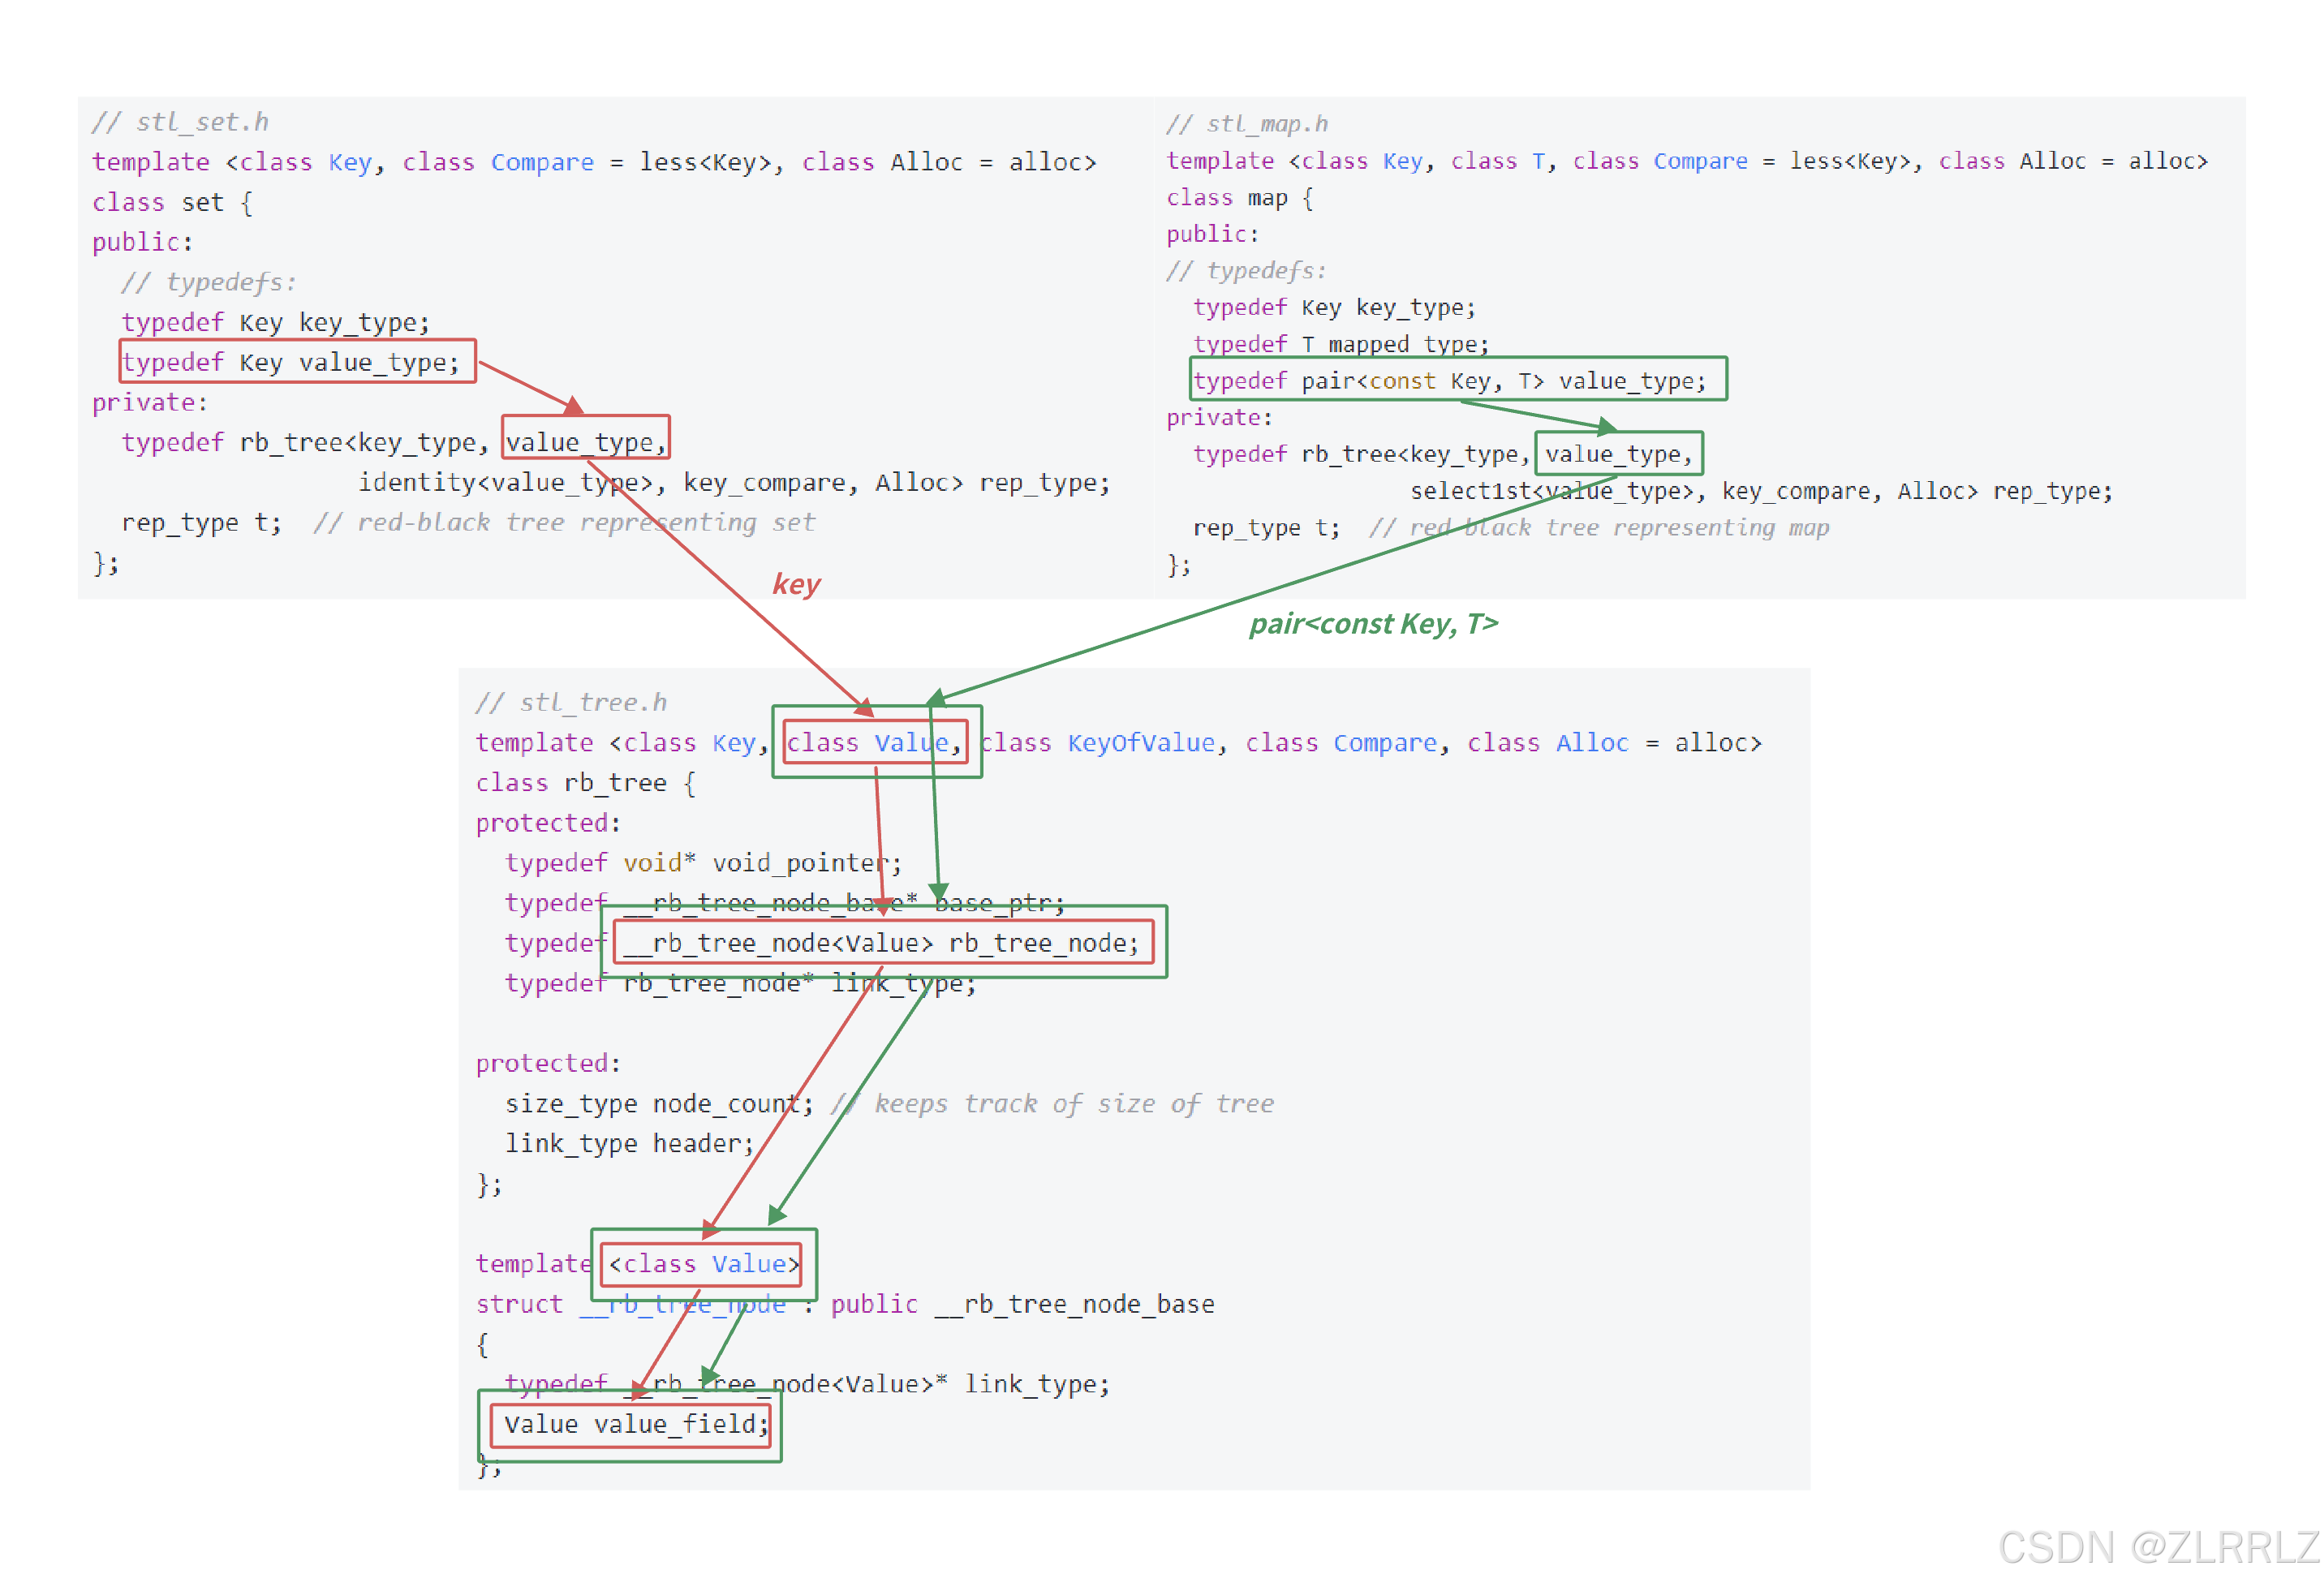Click the highlighted value_type box under stl_set.h private section
This screenshot has width=2324, height=1587.
coord(585,440)
